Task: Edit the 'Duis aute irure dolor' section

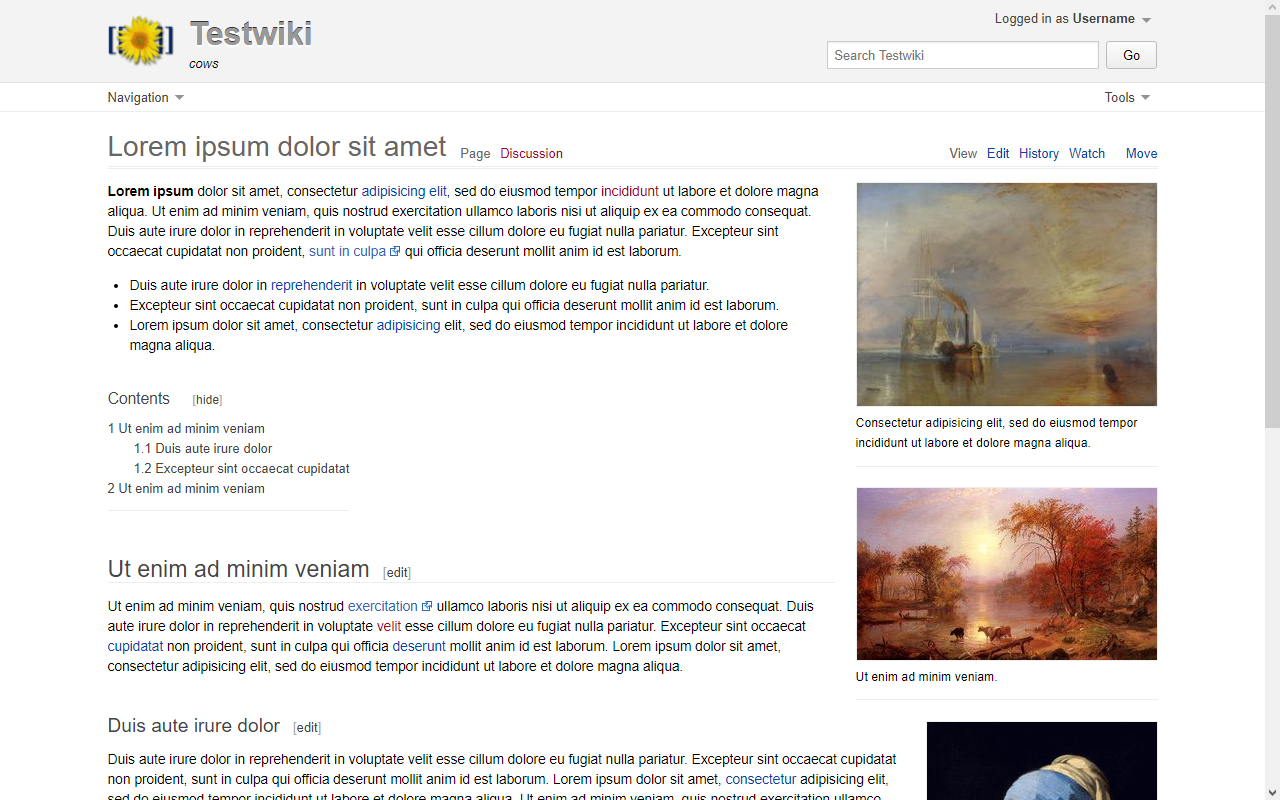Action: [307, 728]
